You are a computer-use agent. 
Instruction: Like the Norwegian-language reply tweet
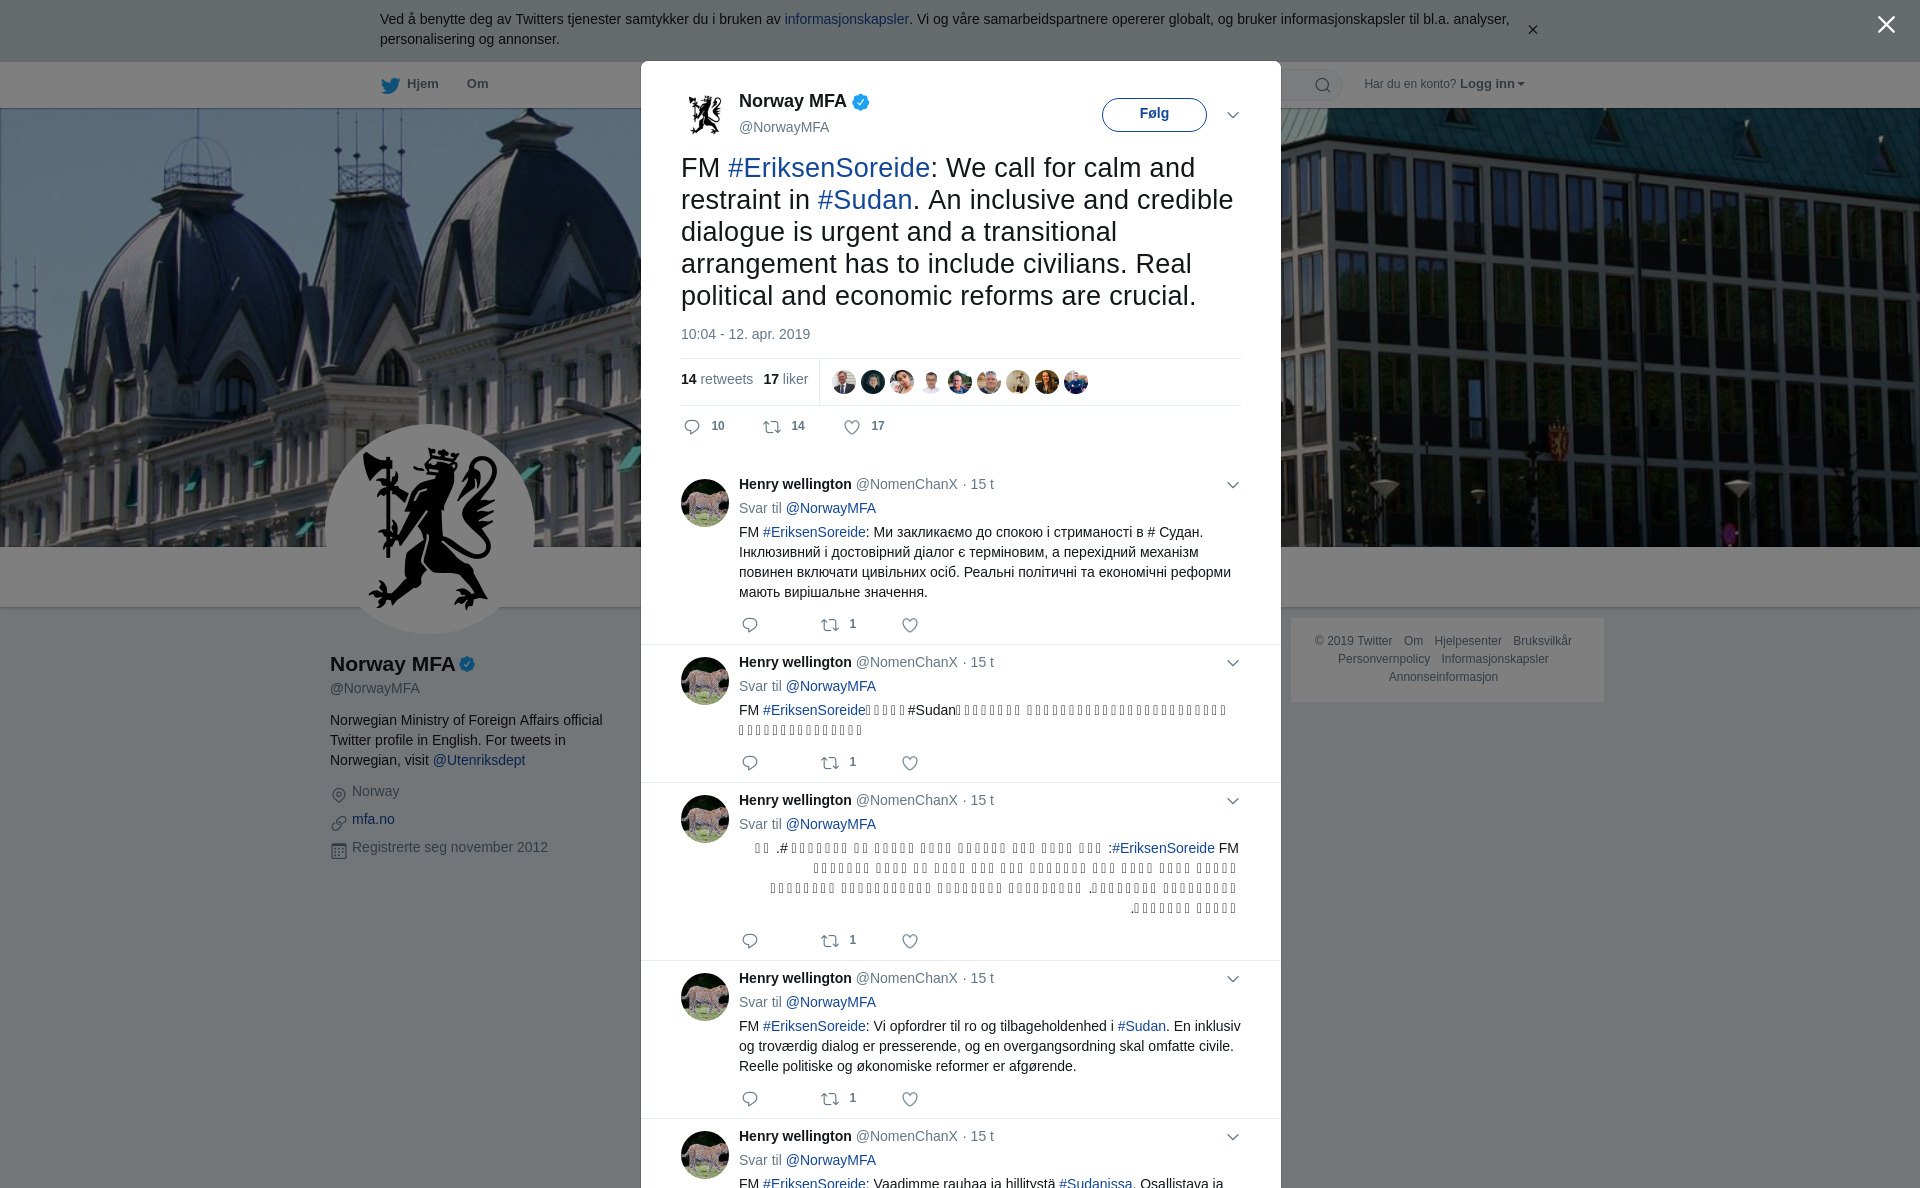pyautogui.click(x=910, y=1099)
